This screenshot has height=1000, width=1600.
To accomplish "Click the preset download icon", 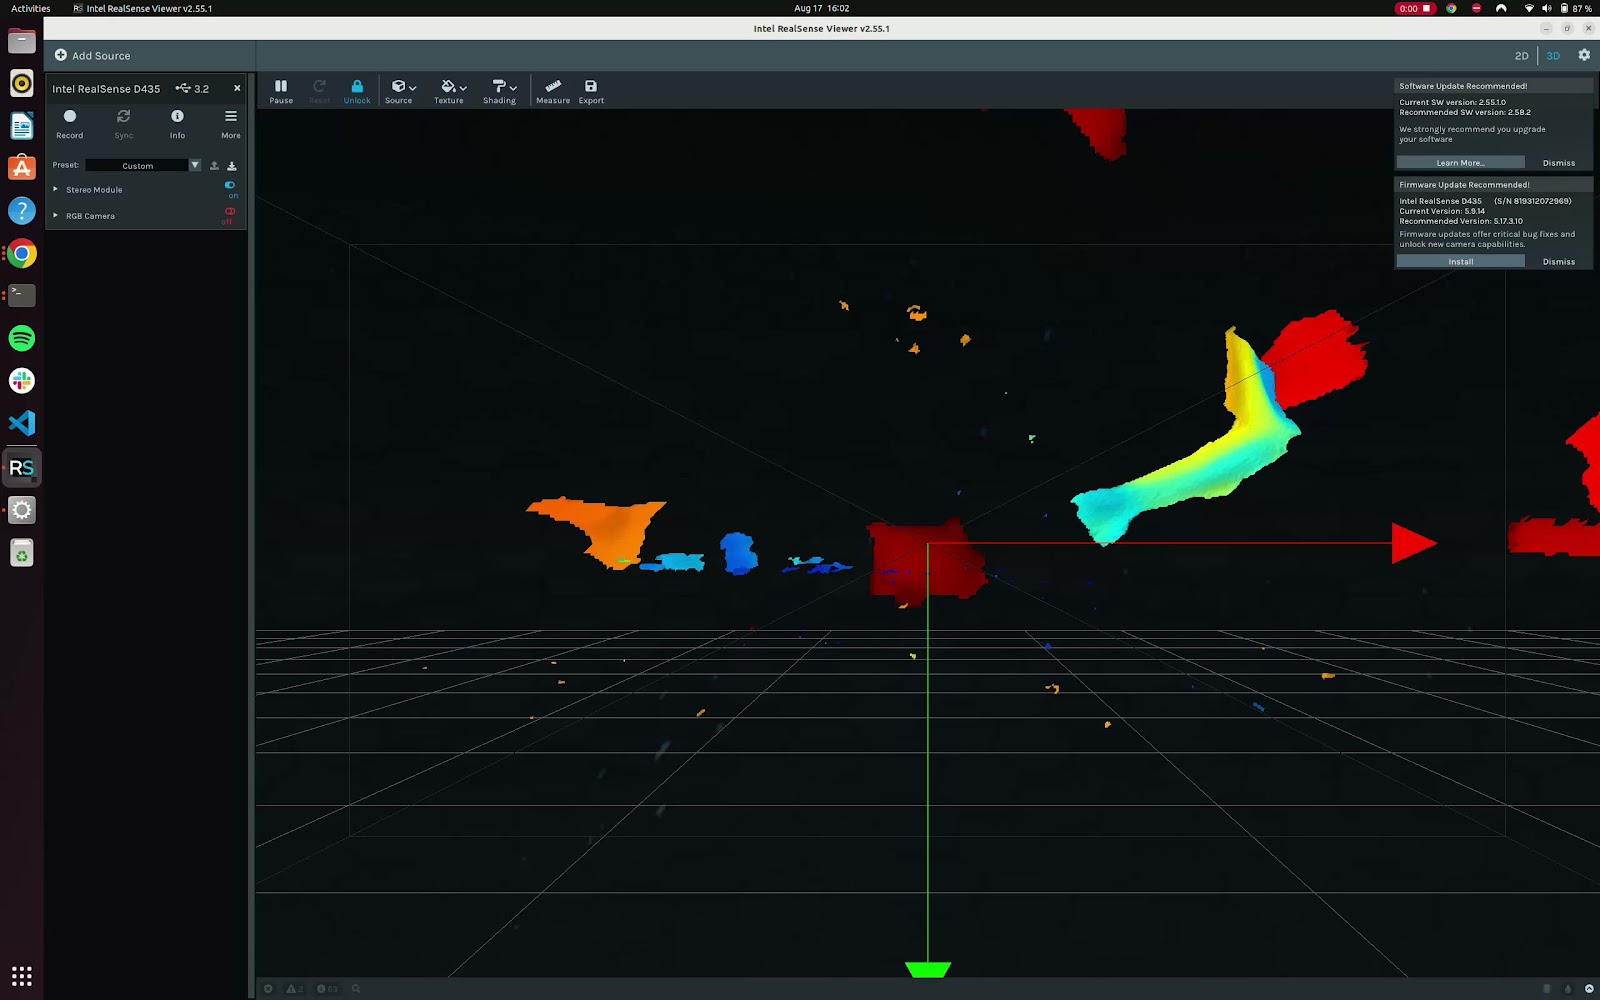I will tap(232, 165).
